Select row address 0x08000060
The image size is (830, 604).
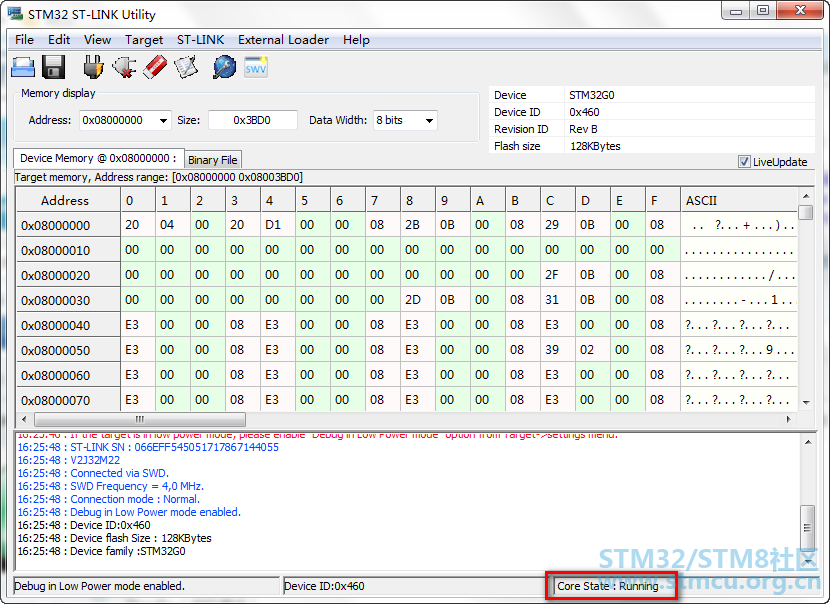point(68,375)
